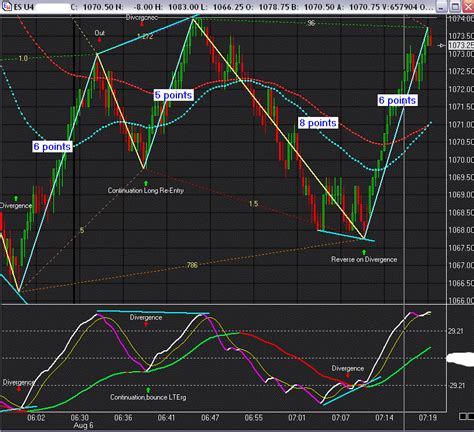Viewport: 474px width, 432px height.
Task: Click the small arrow marker beside the 1073.25 price tag
Action: [441, 45]
